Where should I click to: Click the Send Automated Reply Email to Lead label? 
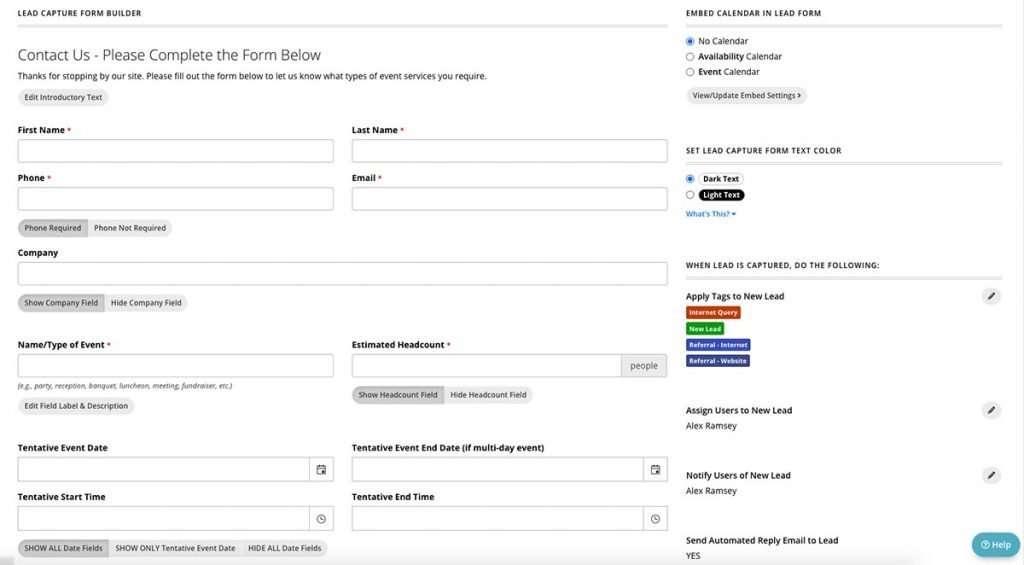click(x=761, y=541)
